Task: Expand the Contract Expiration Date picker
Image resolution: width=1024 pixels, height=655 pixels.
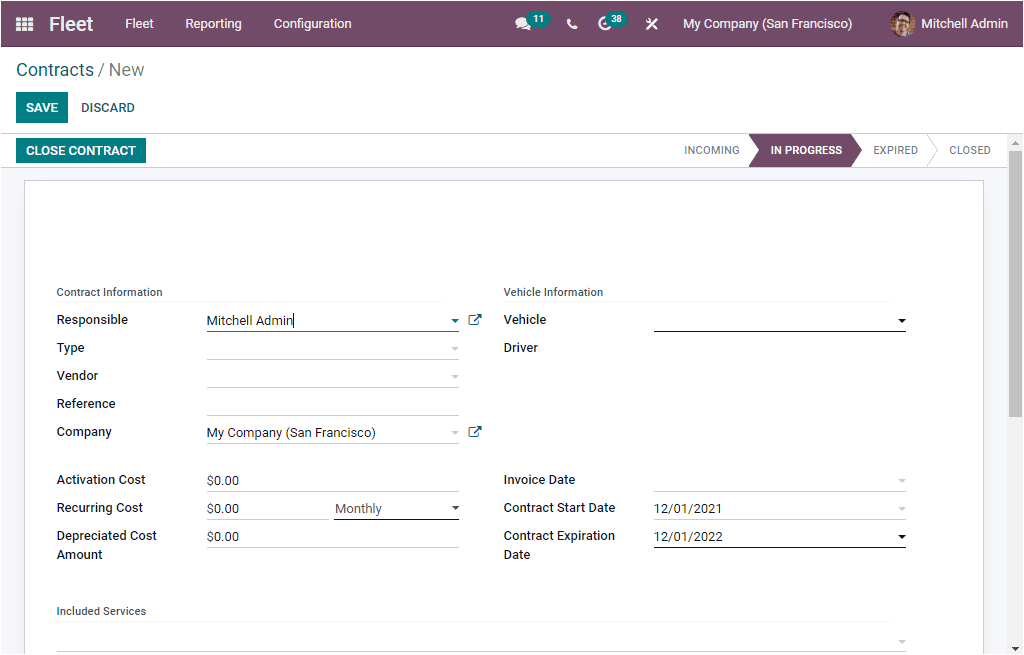Action: (x=900, y=536)
